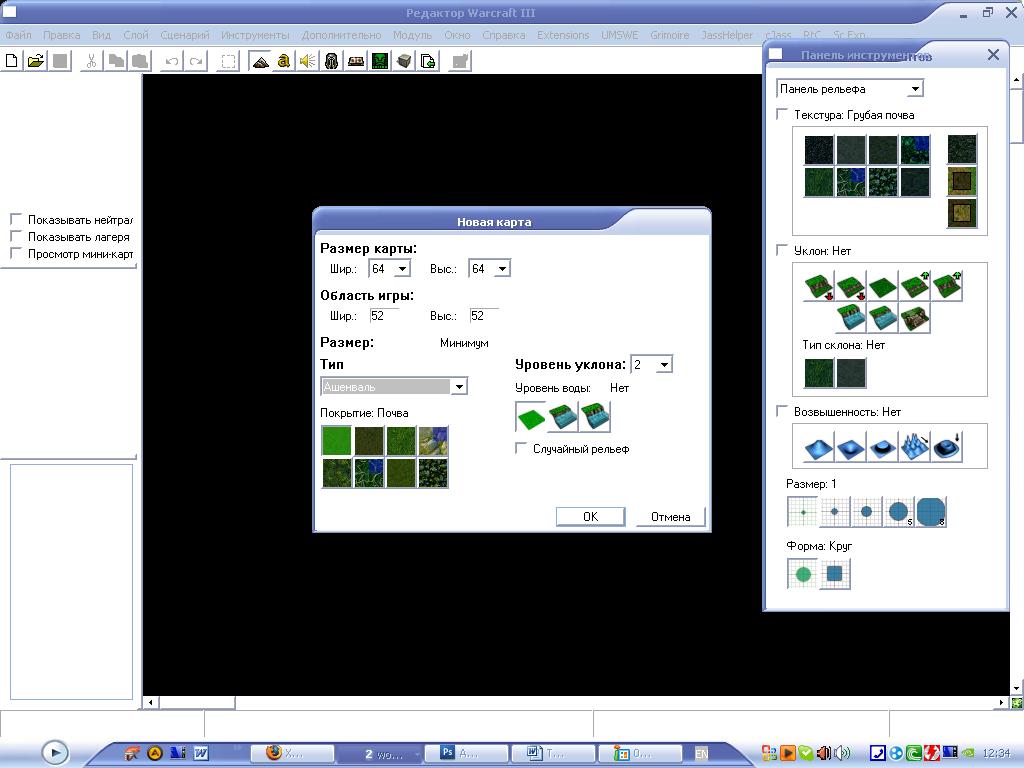This screenshot has height=768, width=1024.
Task: Click the taskbar media play button
Action: [55, 753]
